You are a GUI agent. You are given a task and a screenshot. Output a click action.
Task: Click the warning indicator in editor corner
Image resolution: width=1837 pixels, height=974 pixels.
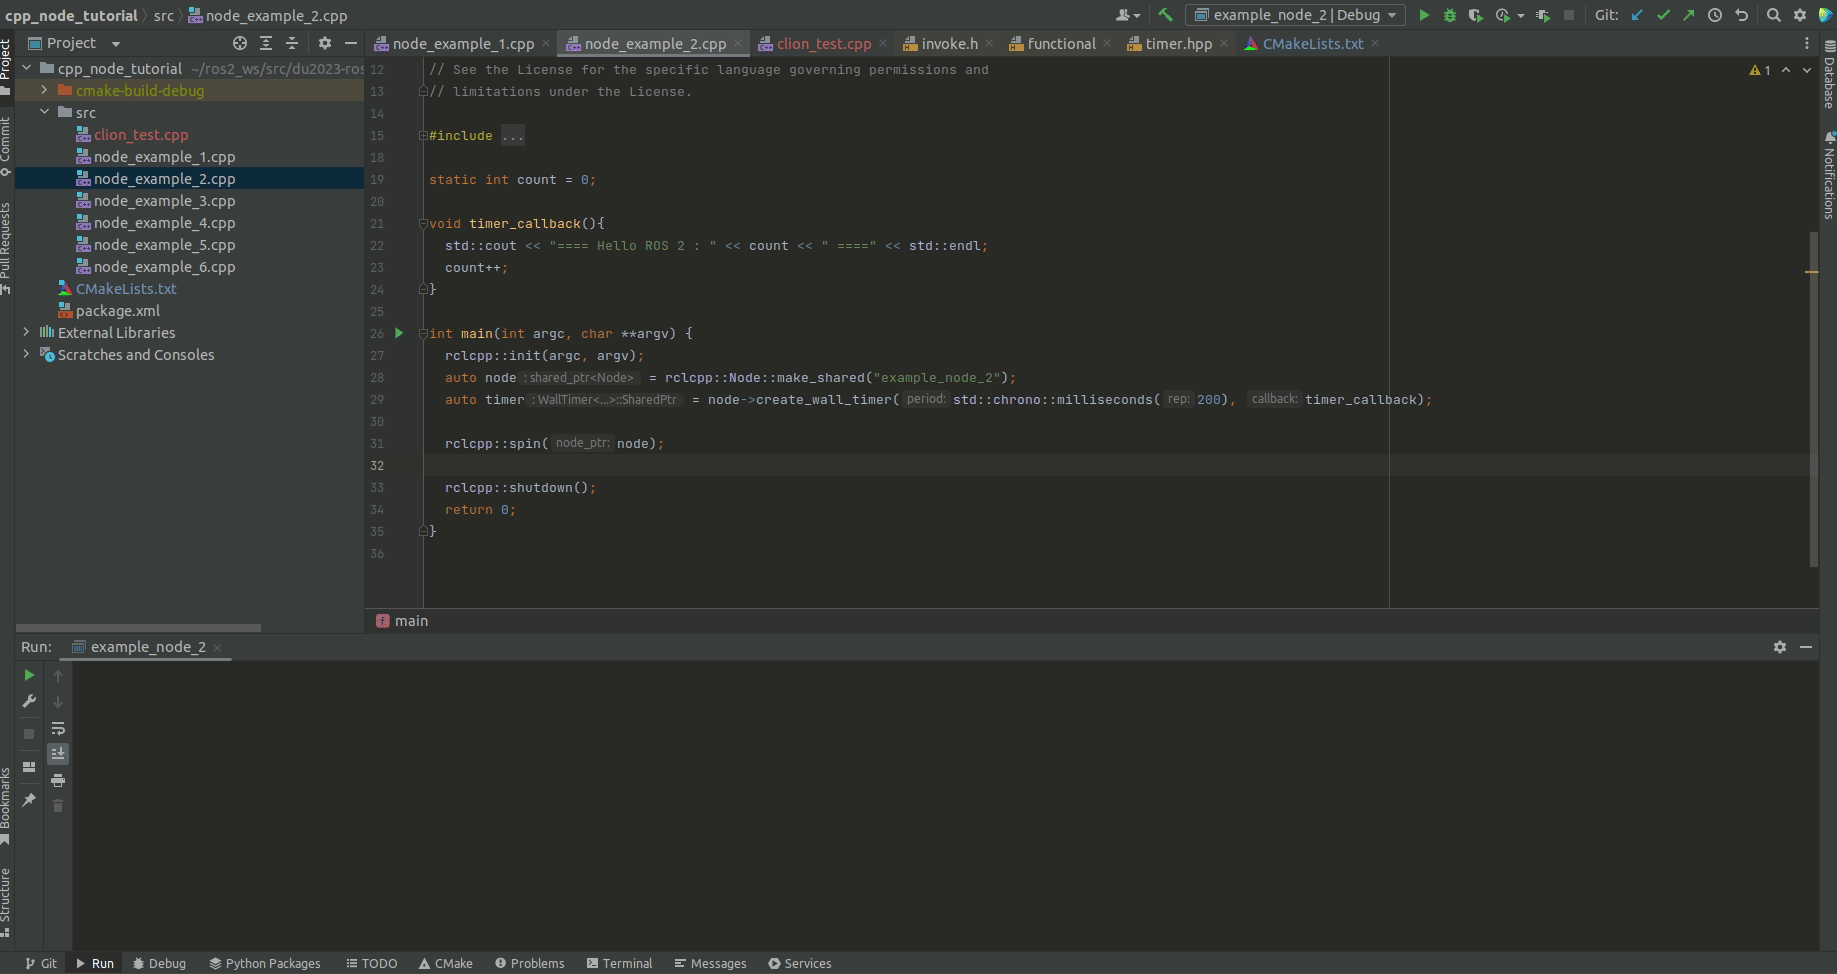(1759, 70)
